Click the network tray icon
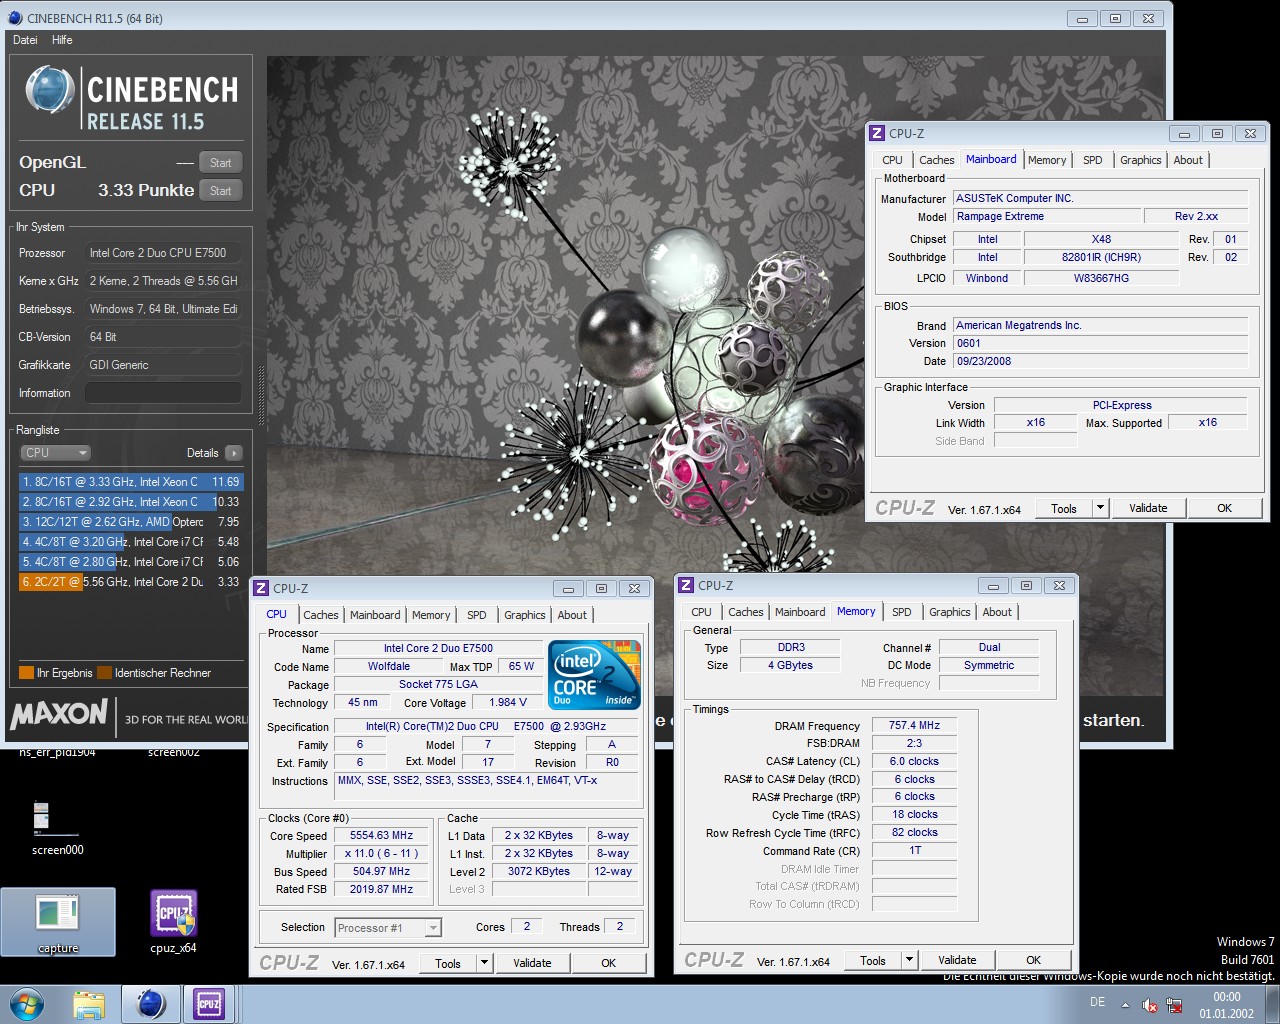This screenshot has width=1280, height=1024. [x=1174, y=1005]
